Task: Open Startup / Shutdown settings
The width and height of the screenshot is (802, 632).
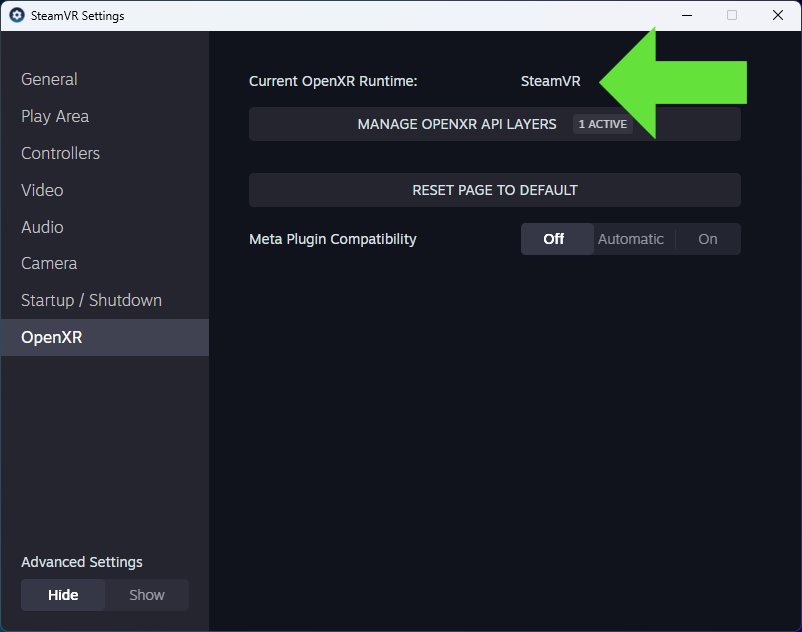Action: click(x=91, y=300)
